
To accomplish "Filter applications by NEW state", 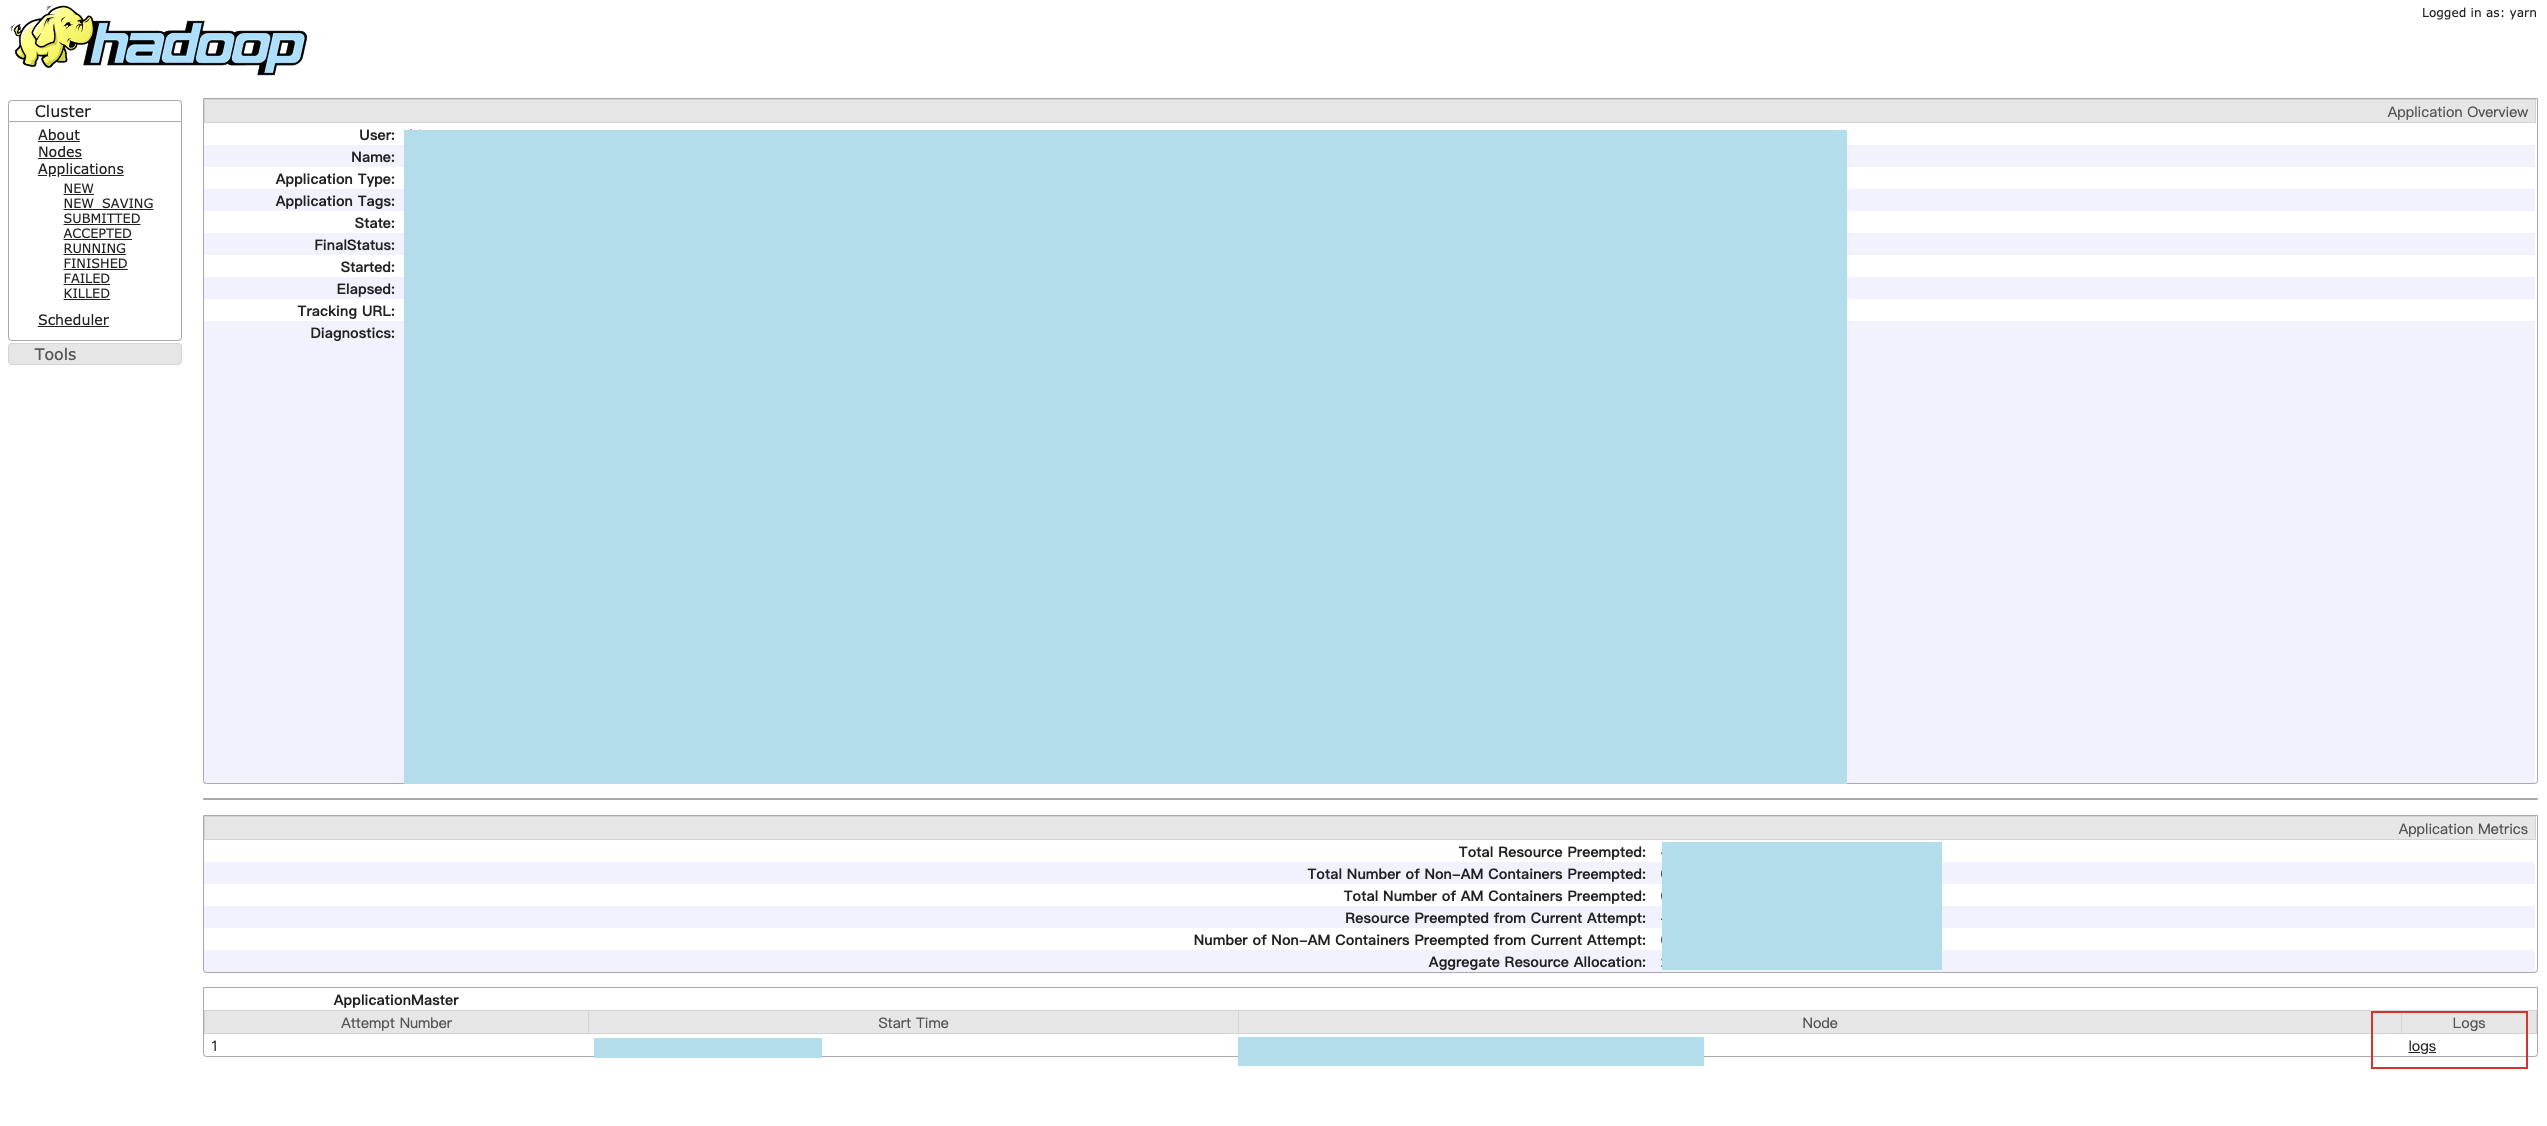I will [x=78, y=188].
